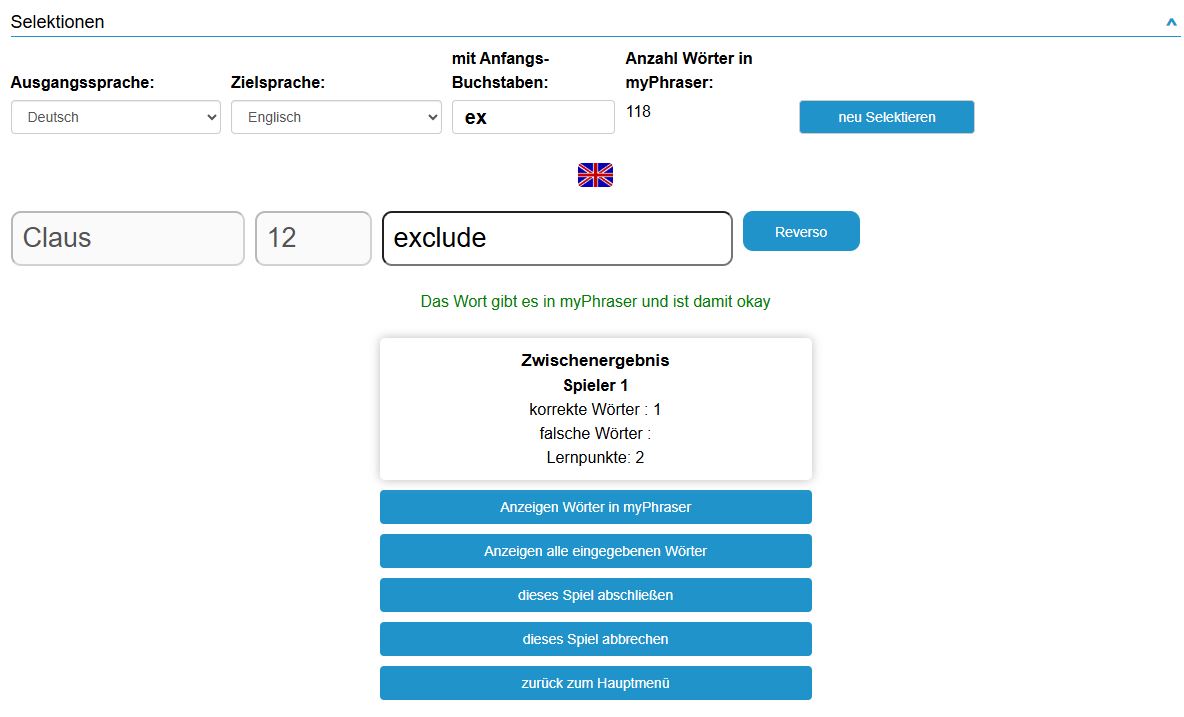
Task: Show words via 'Anzeigen Wörter in myPhraser'
Action: pos(596,507)
